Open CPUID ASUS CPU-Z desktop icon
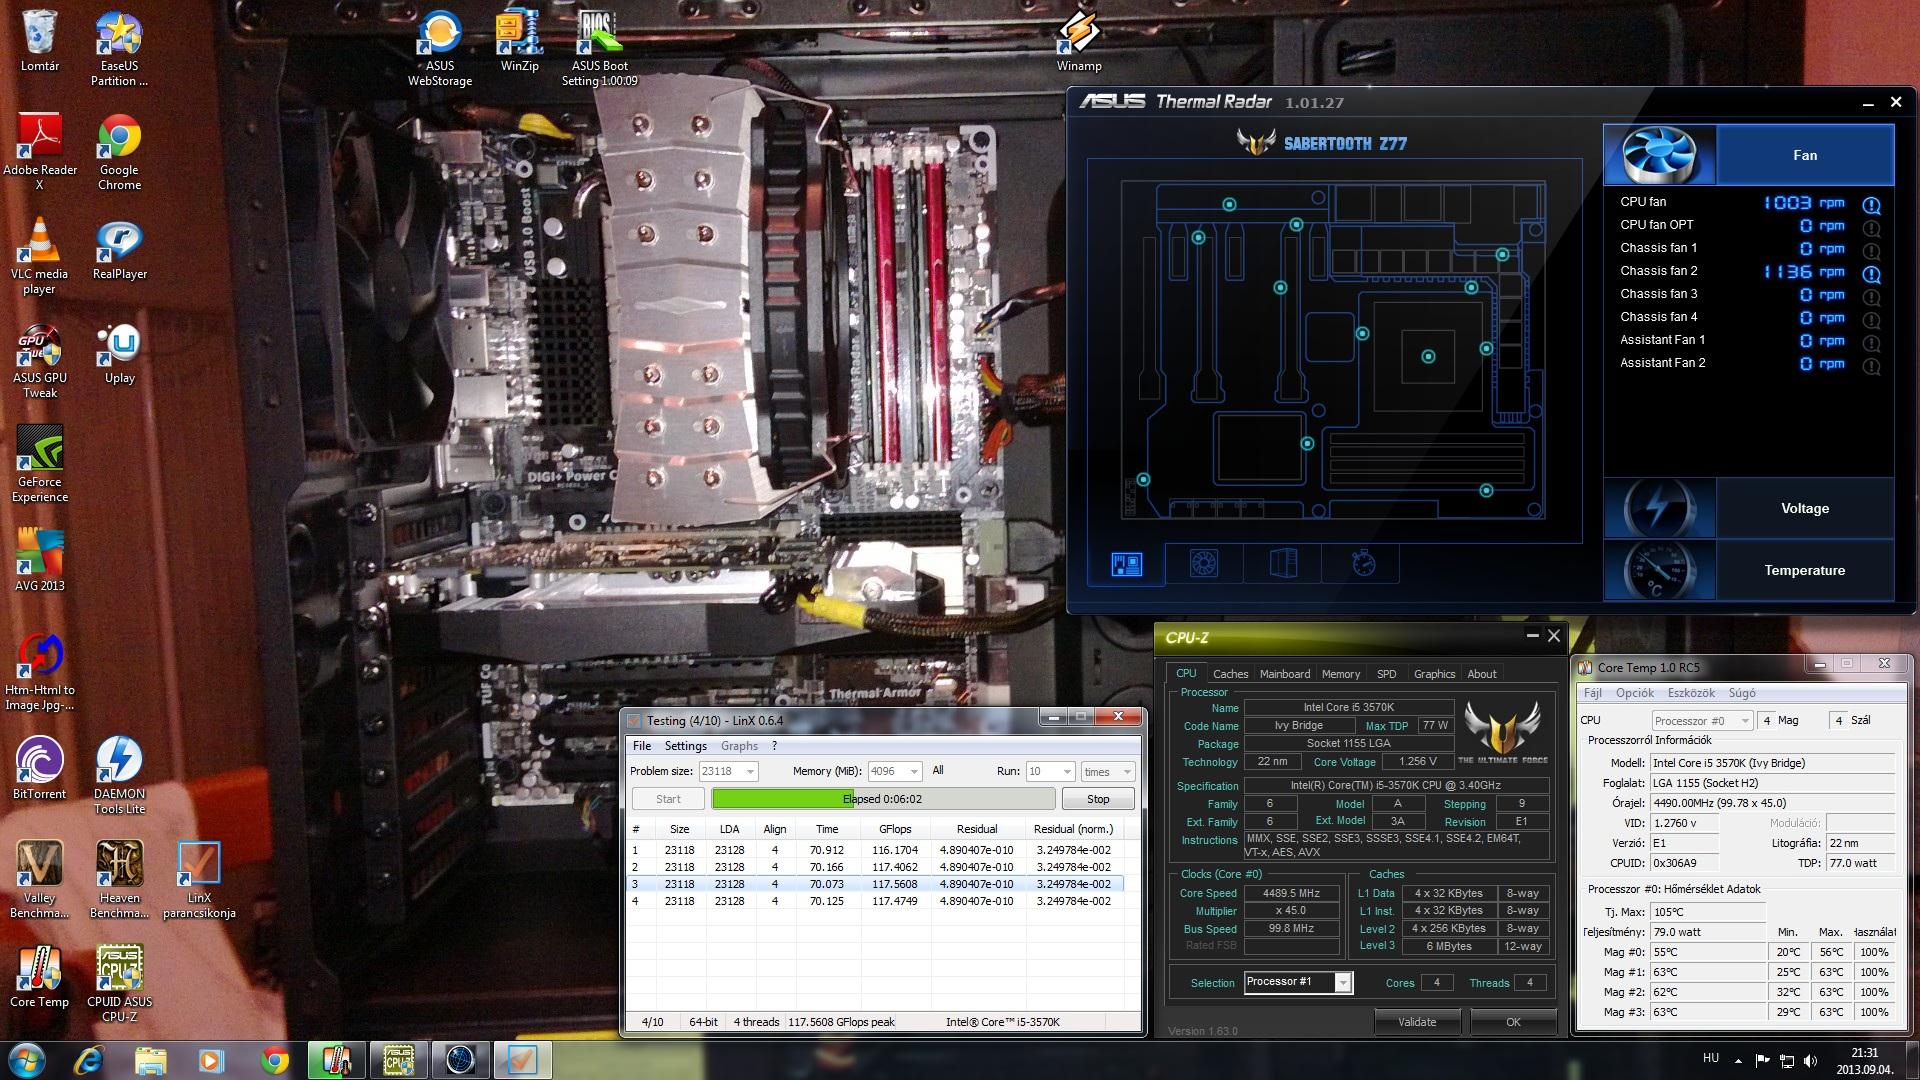1920x1080 pixels. pos(119,984)
